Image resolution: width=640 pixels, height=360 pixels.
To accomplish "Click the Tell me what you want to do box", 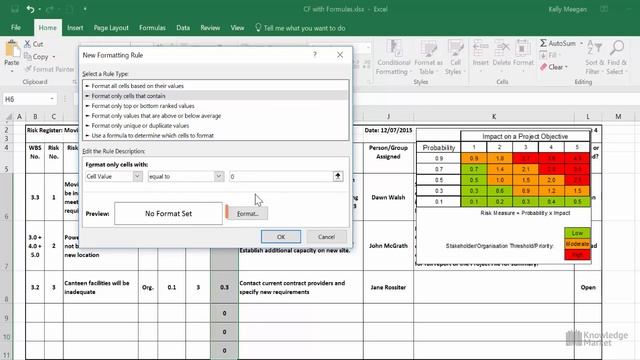I will click(304, 28).
